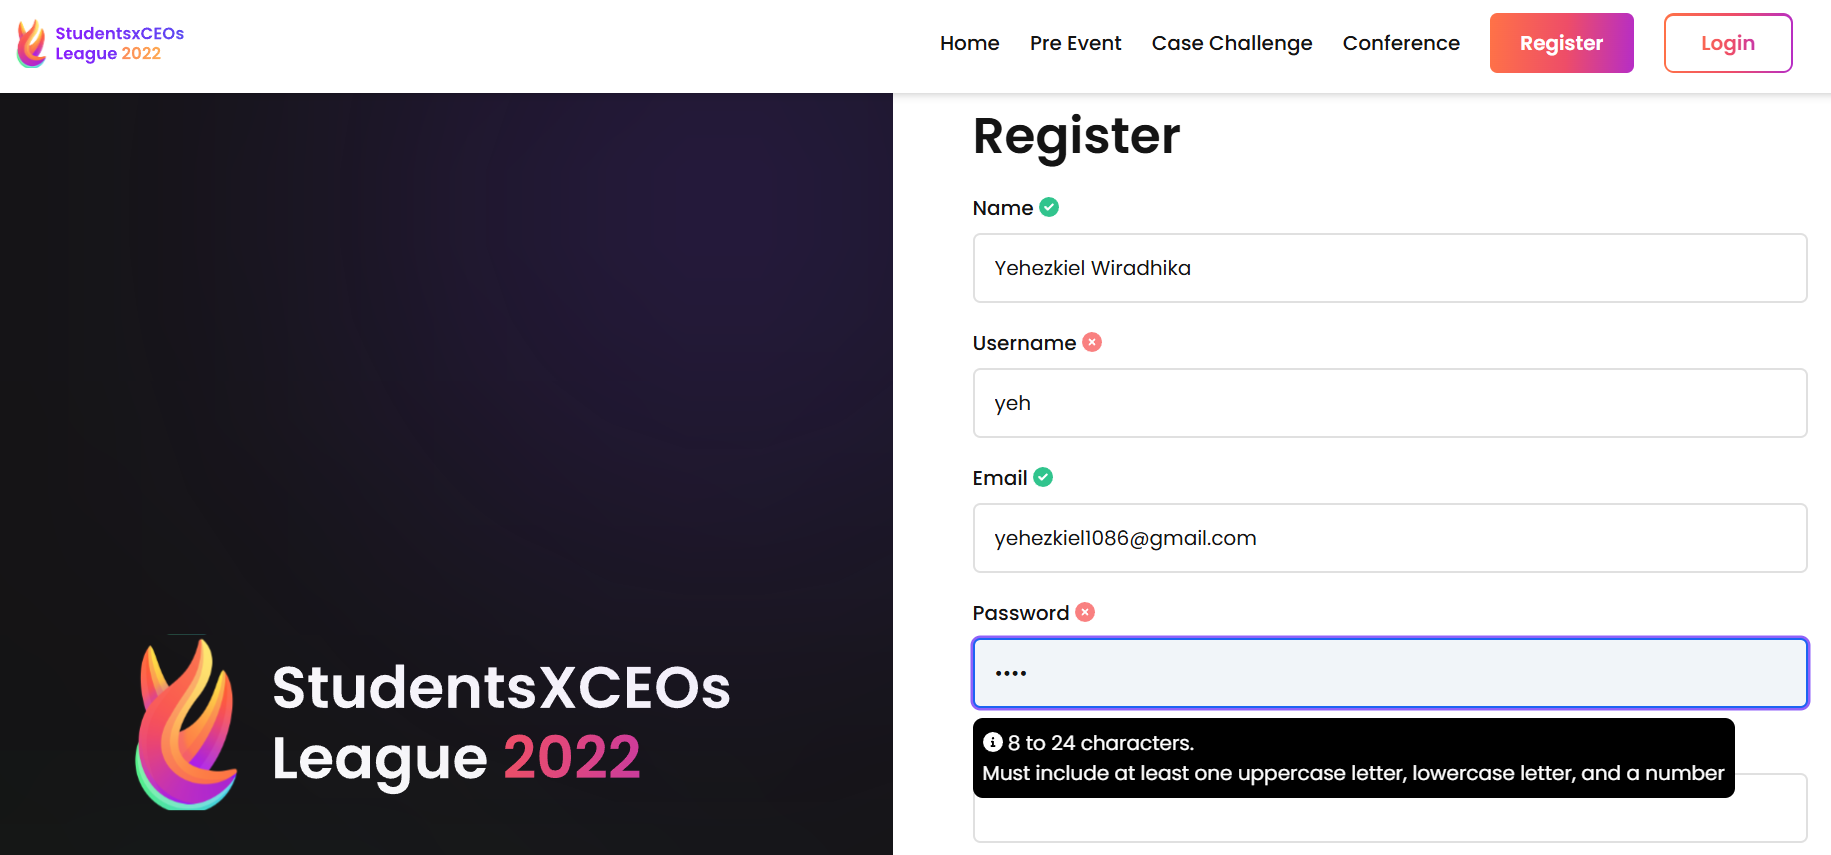Image resolution: width=1831 pixels, height=855 pixels.
Task: Click the field below the password tooltip
Action: 1389,821
